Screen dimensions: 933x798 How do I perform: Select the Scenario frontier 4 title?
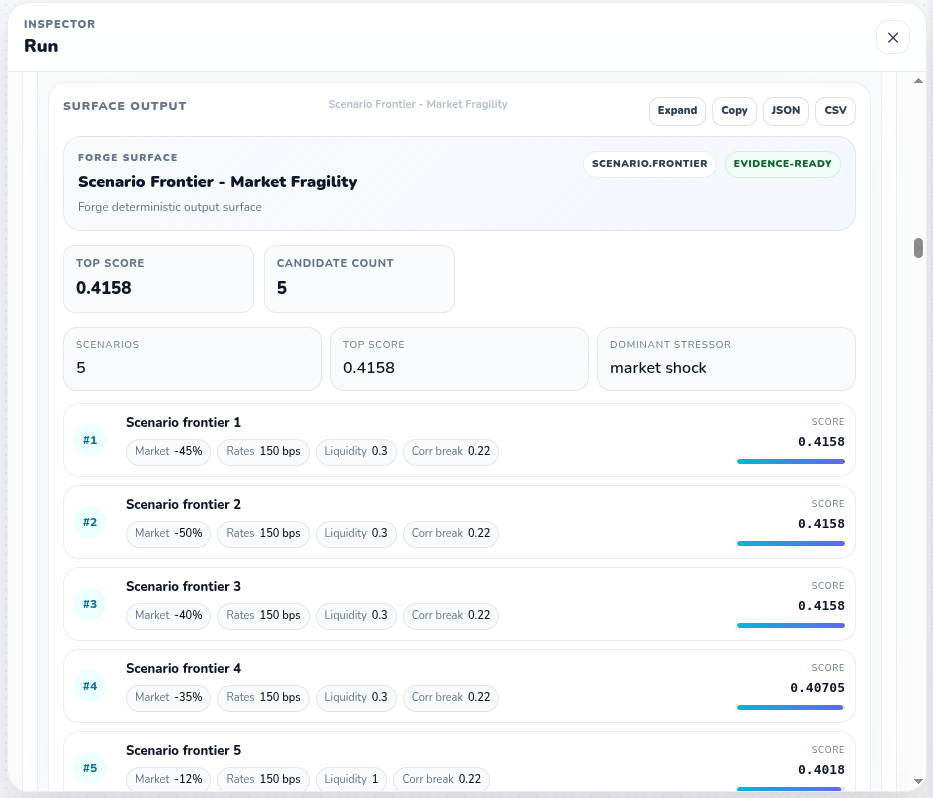[183, 669]
